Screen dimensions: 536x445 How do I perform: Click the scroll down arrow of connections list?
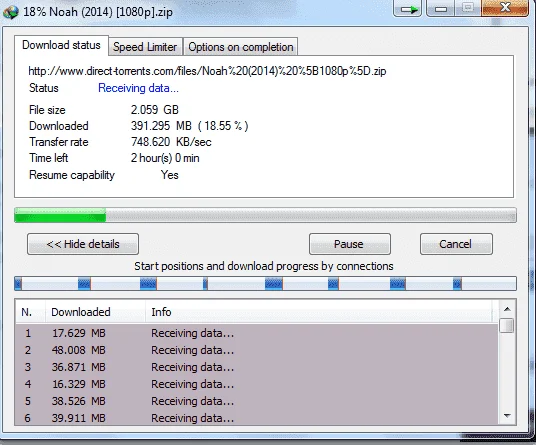pyautogui.click(x=507, y=416)
